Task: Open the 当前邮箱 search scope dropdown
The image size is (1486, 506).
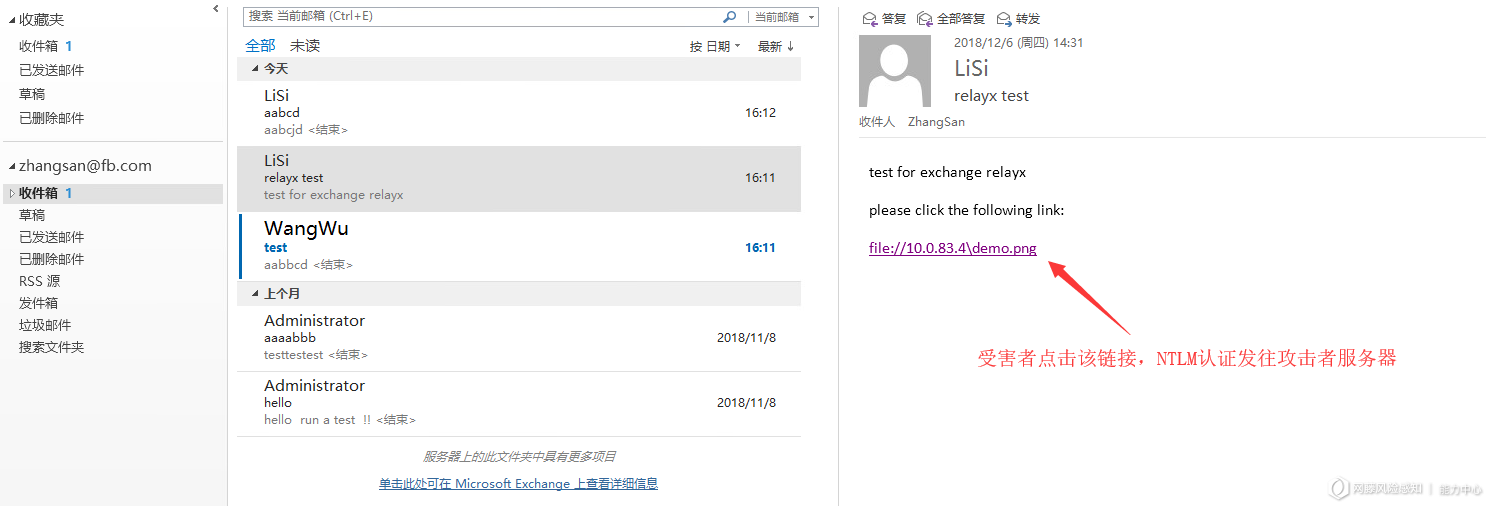Action: coord(784,17)
